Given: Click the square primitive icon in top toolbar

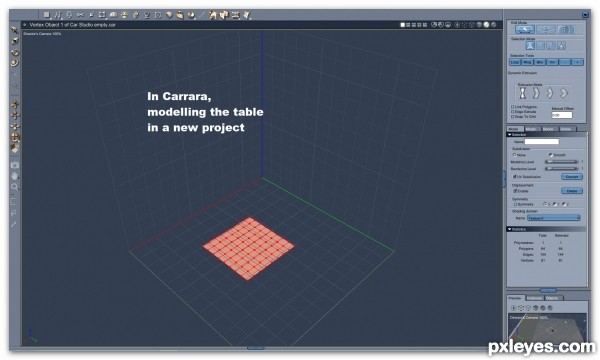Looking at the screenshot, I should coord(47,15).
